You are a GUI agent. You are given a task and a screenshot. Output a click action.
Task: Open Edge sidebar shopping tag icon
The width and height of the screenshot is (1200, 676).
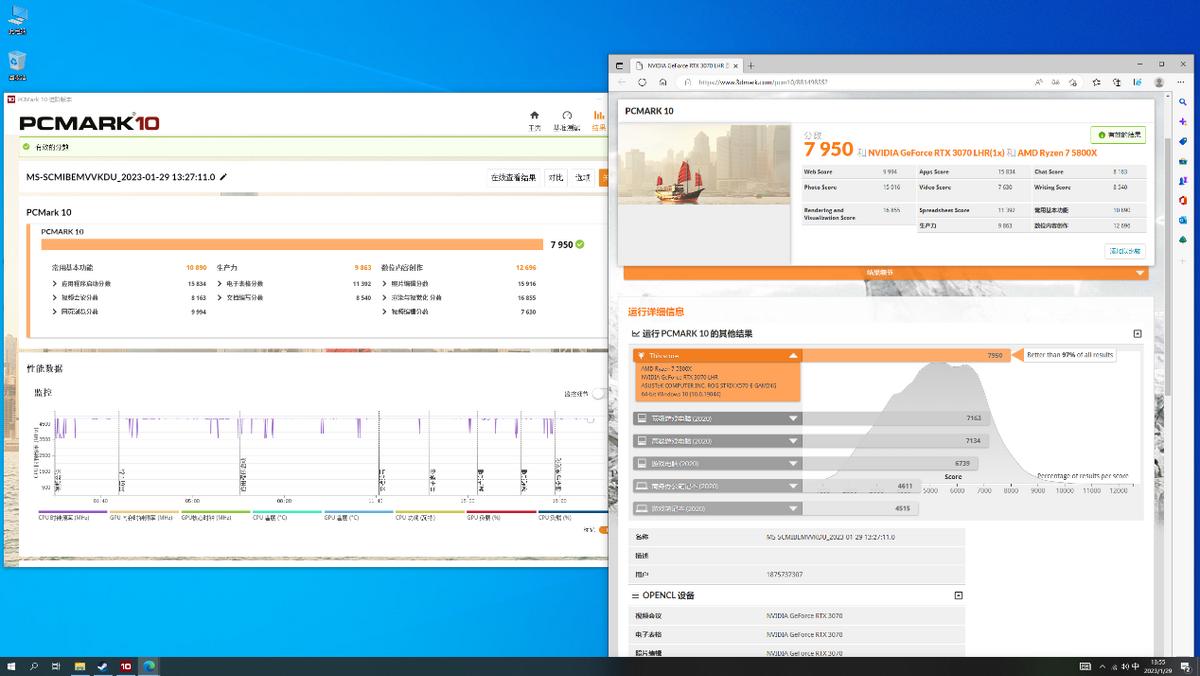(x=1183, y=141)
